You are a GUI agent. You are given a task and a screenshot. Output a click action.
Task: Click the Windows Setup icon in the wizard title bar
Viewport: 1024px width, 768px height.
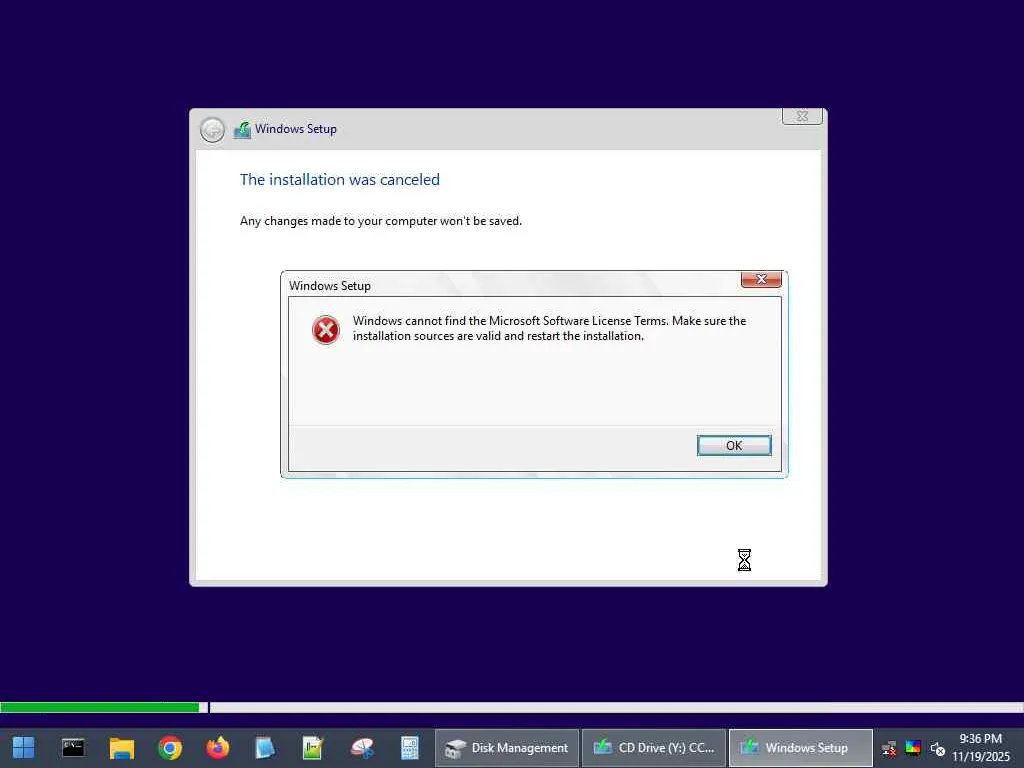click(242, 129)
